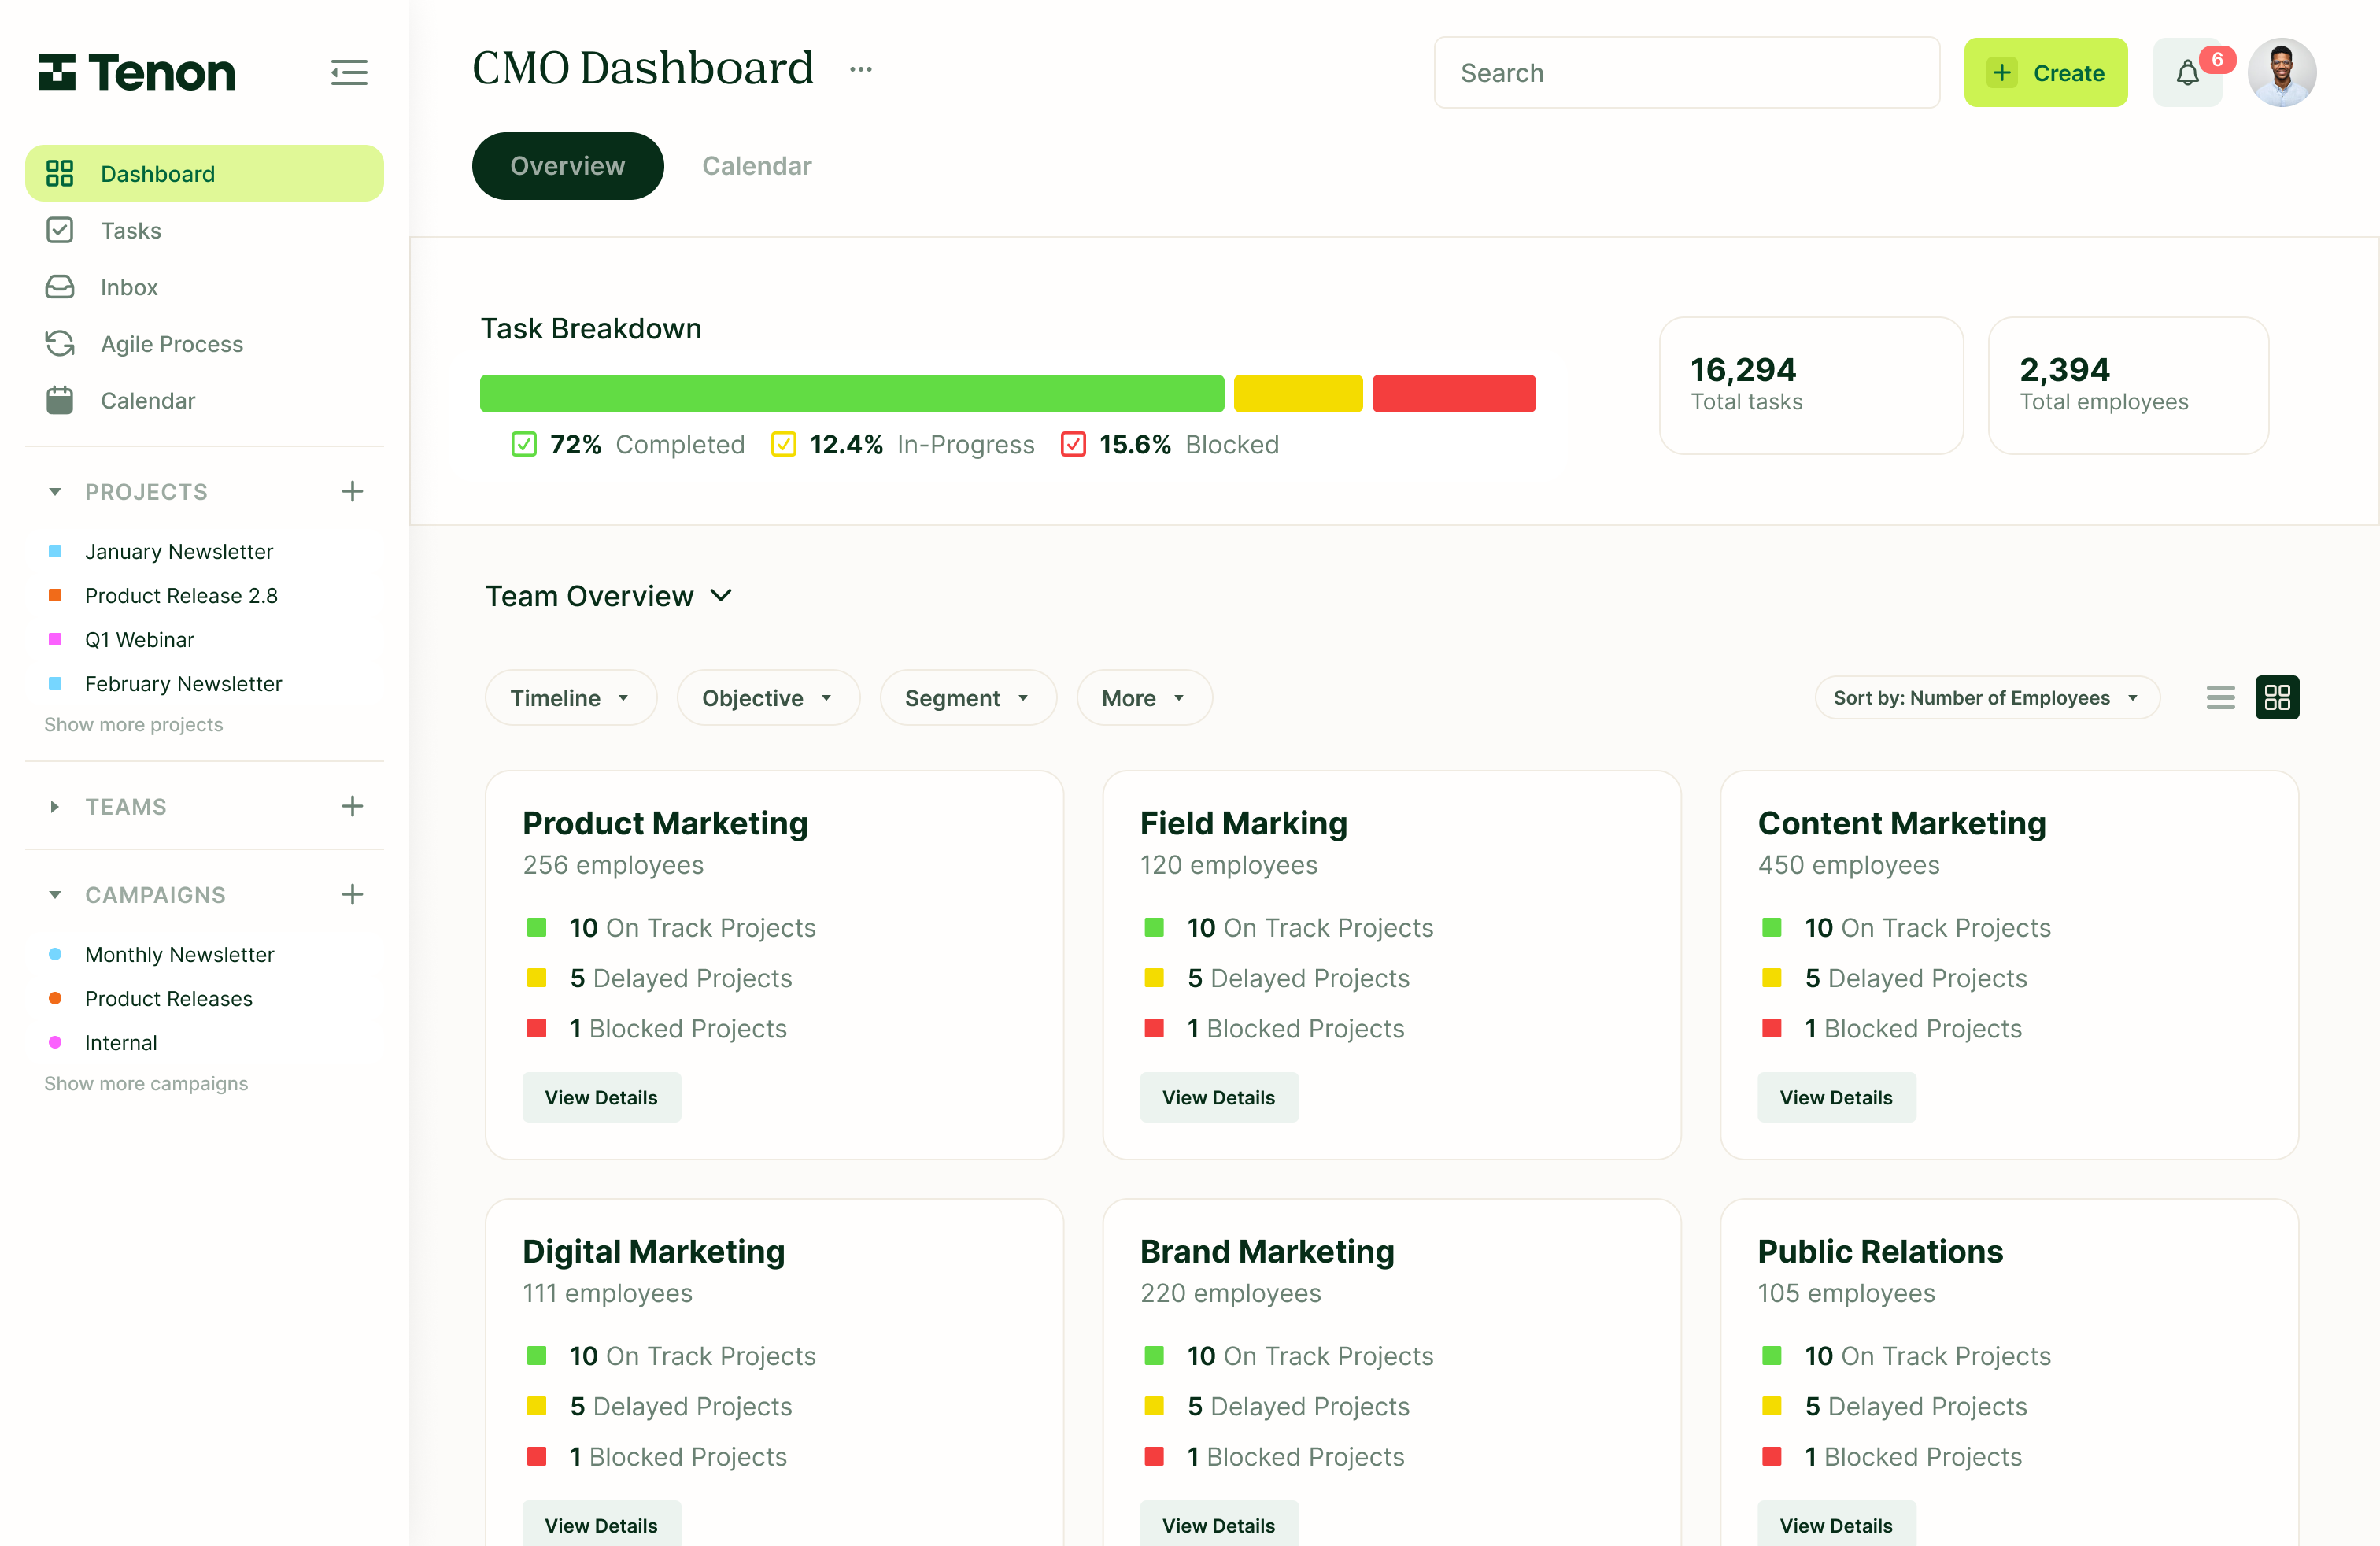This screenshot has height=1546, width=2380.
Task: Open Inbox in the sidebar
Action: tap(129, 287)
